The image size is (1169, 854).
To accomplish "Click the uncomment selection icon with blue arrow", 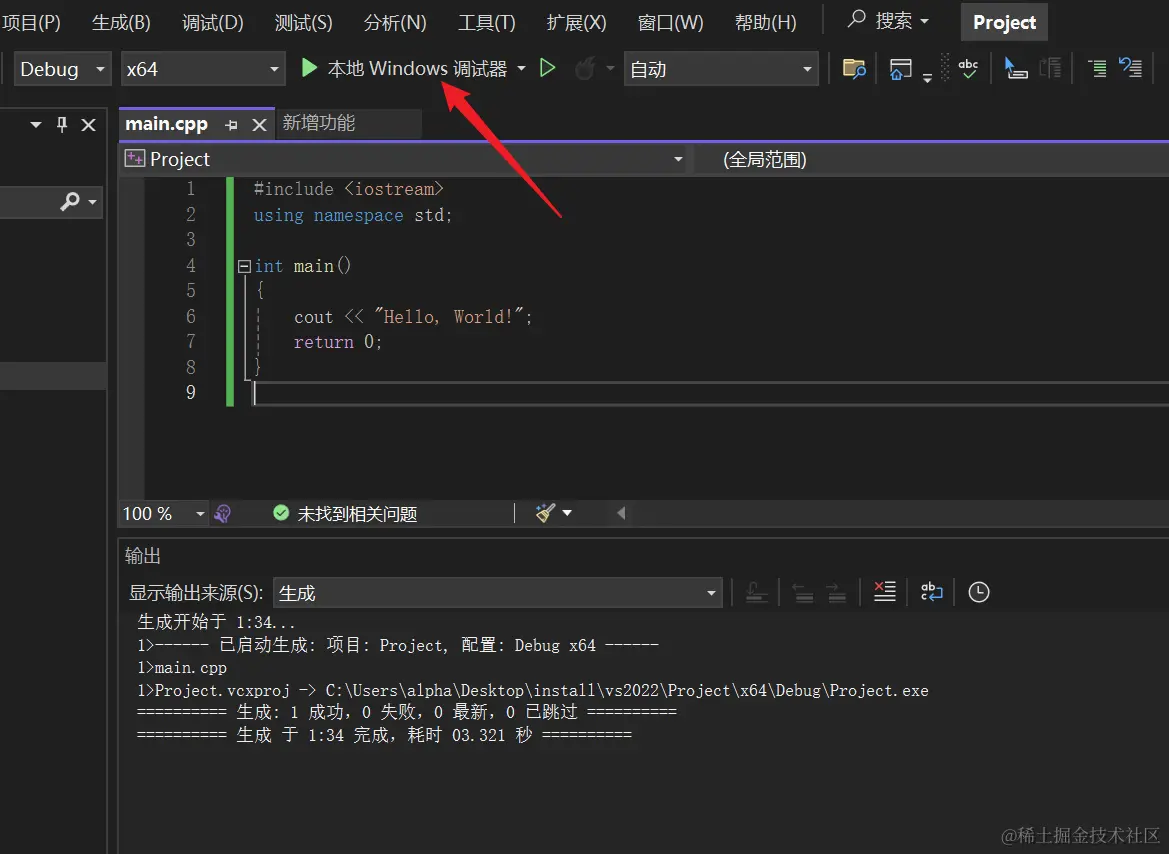I will click(x=1130, y=69).
